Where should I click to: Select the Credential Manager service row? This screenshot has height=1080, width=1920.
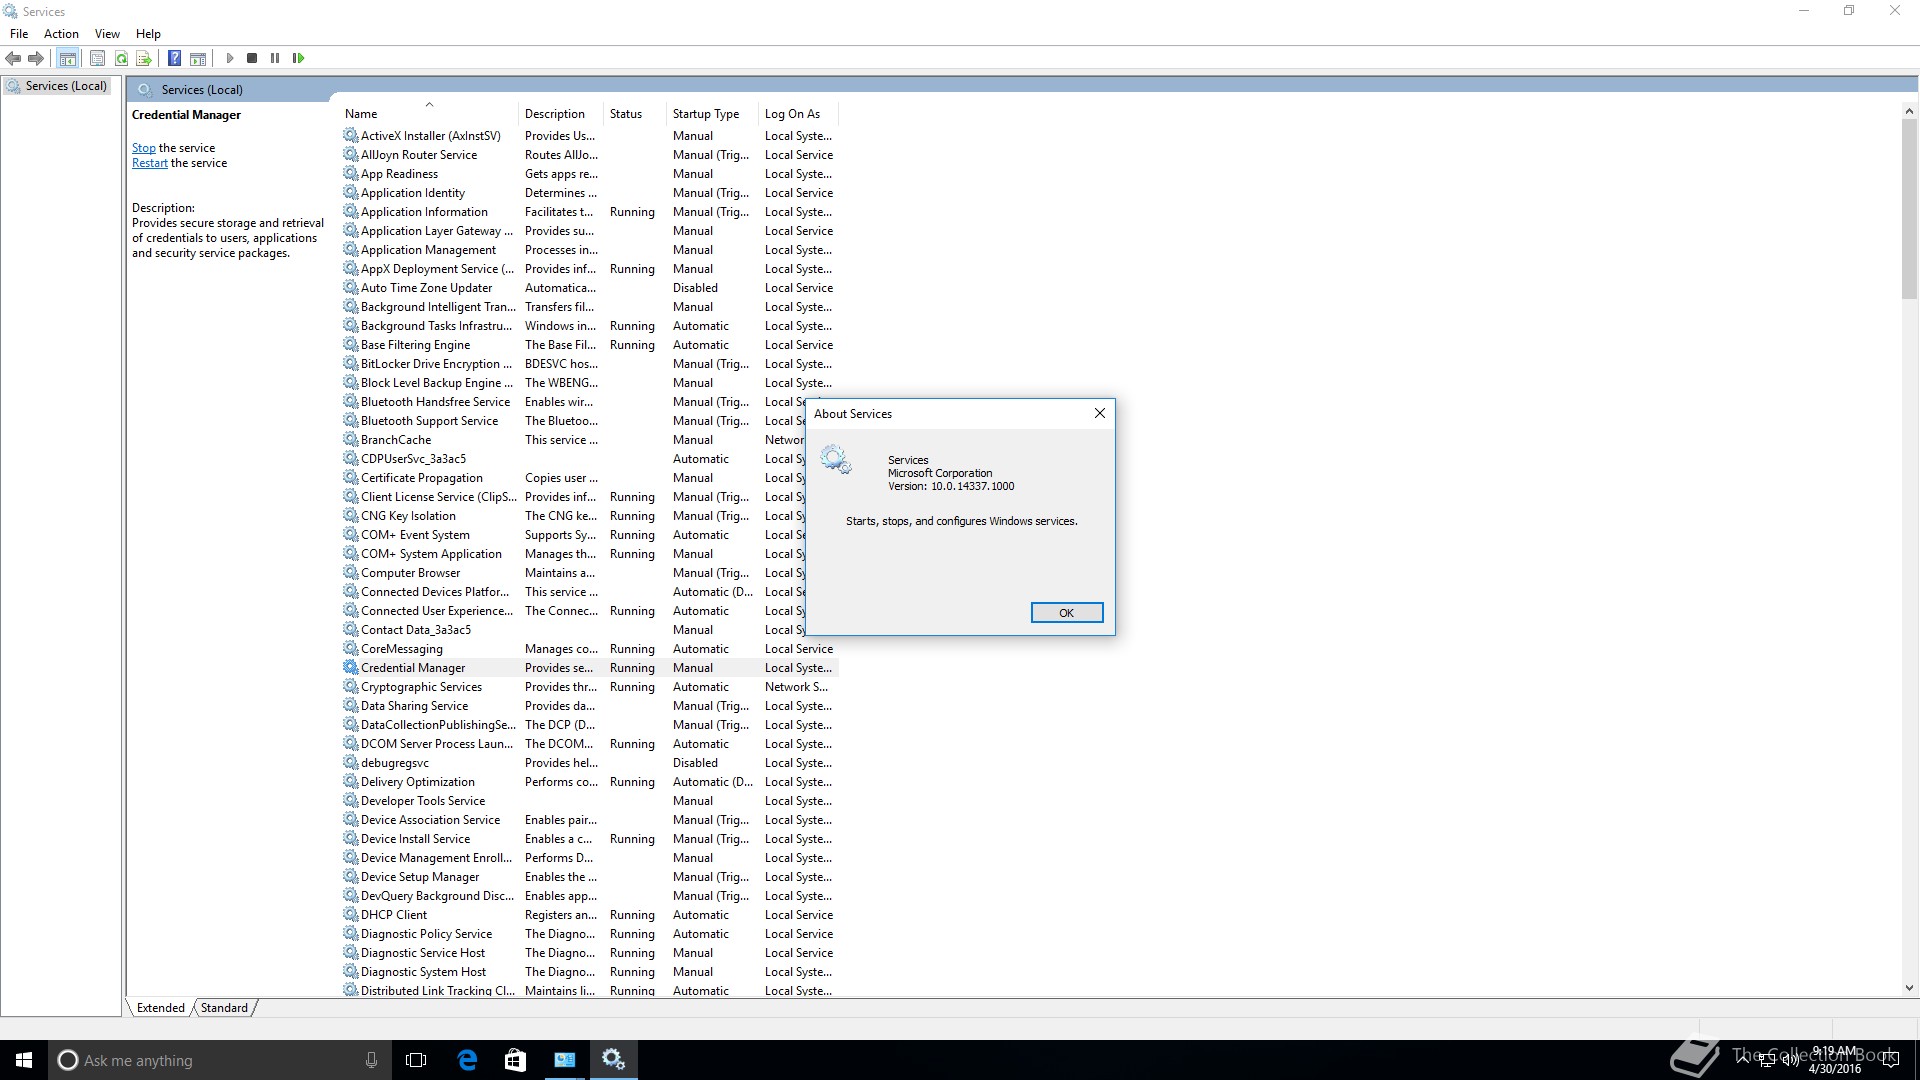[x=589, y=668]
